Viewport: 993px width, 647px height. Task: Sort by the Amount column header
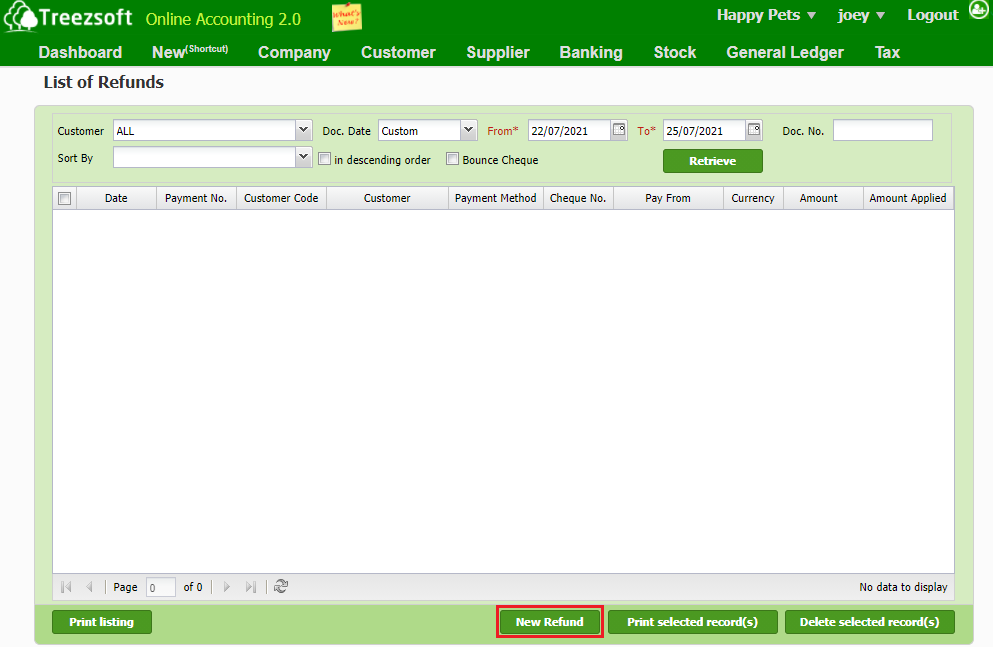pos(818,198)
